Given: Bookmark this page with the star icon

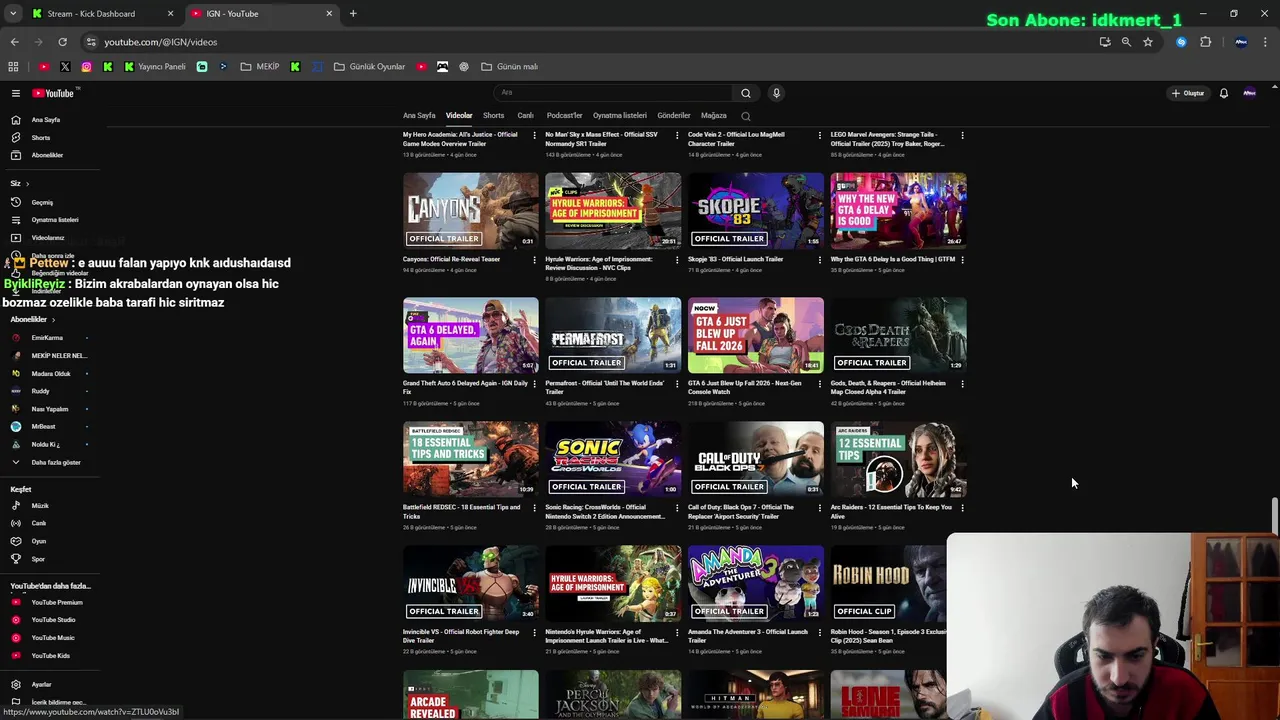Looking at the screenshot, I should pyautogui.click(x=1148, y=42).
